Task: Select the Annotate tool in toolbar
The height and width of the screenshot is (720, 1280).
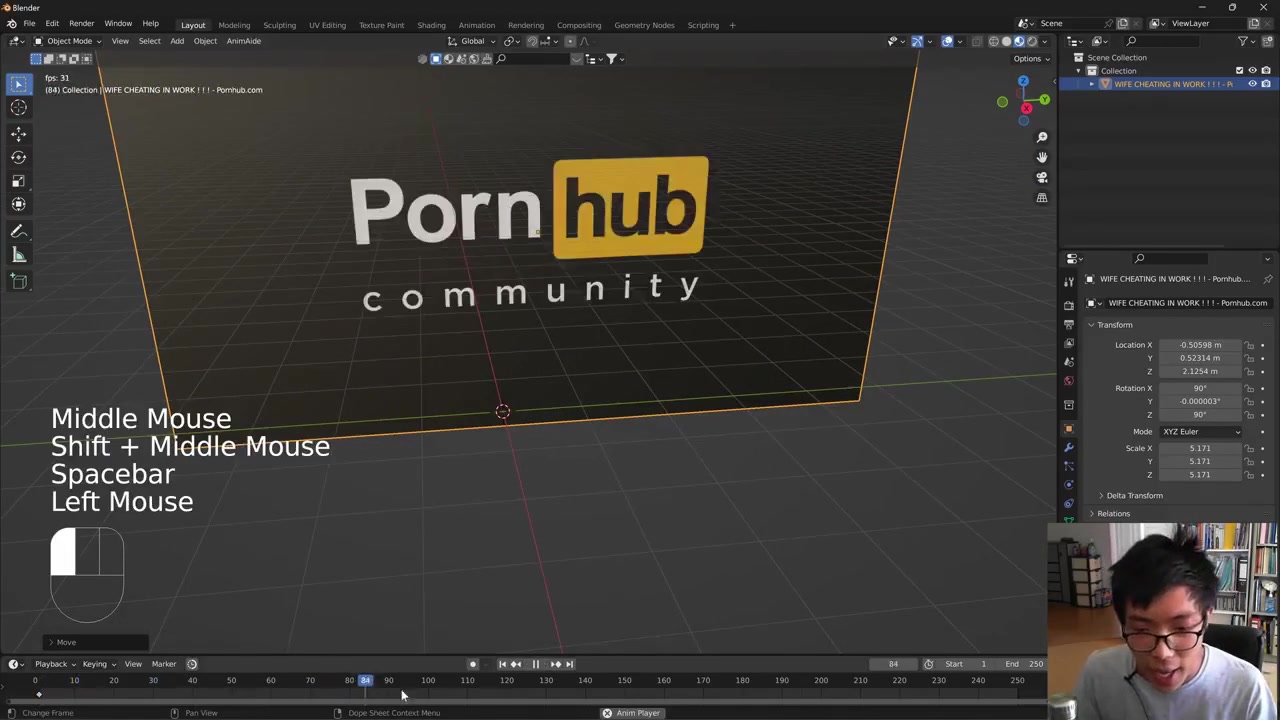Action: pos(18,231)
